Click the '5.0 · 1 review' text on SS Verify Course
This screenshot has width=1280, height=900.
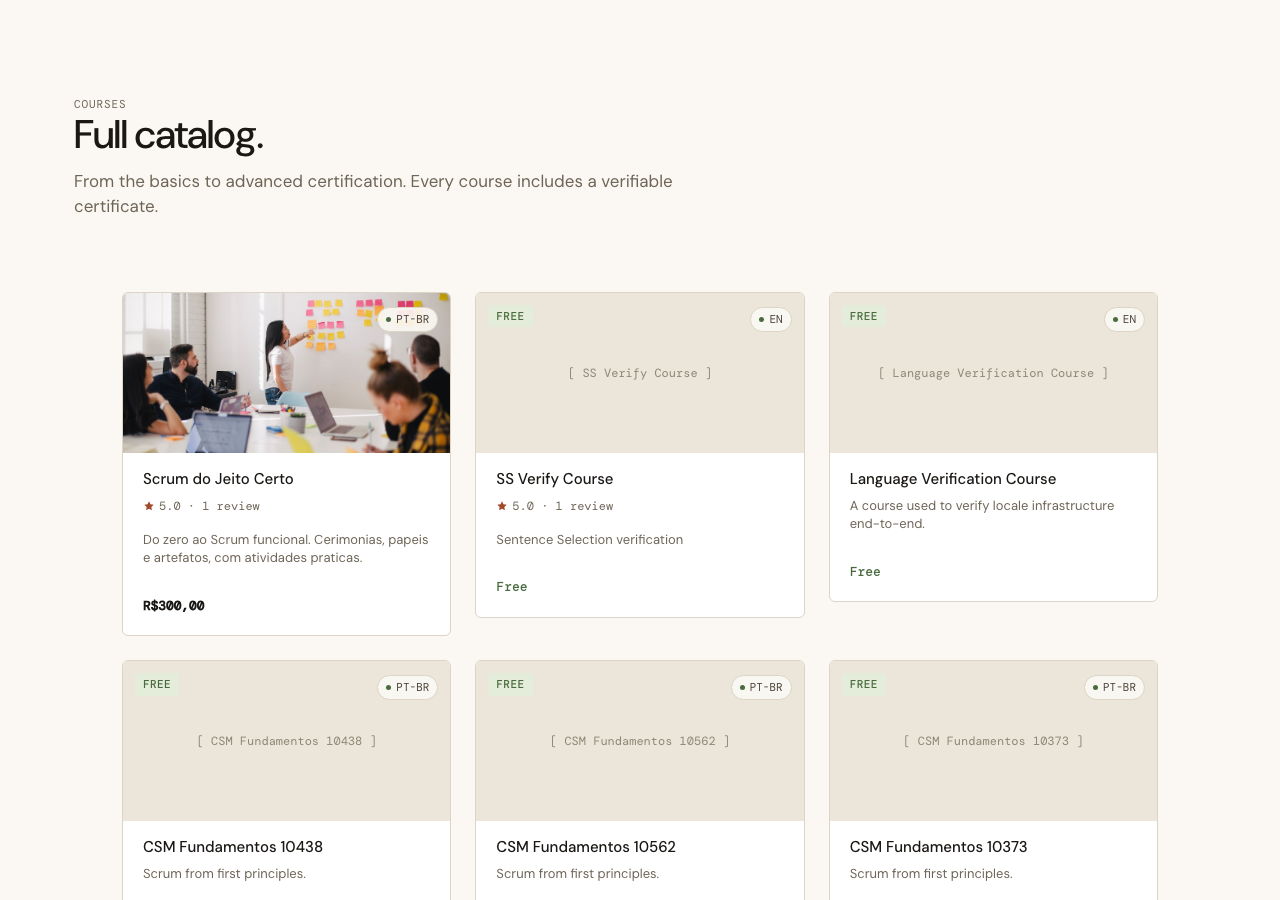[x=563, y=506]
